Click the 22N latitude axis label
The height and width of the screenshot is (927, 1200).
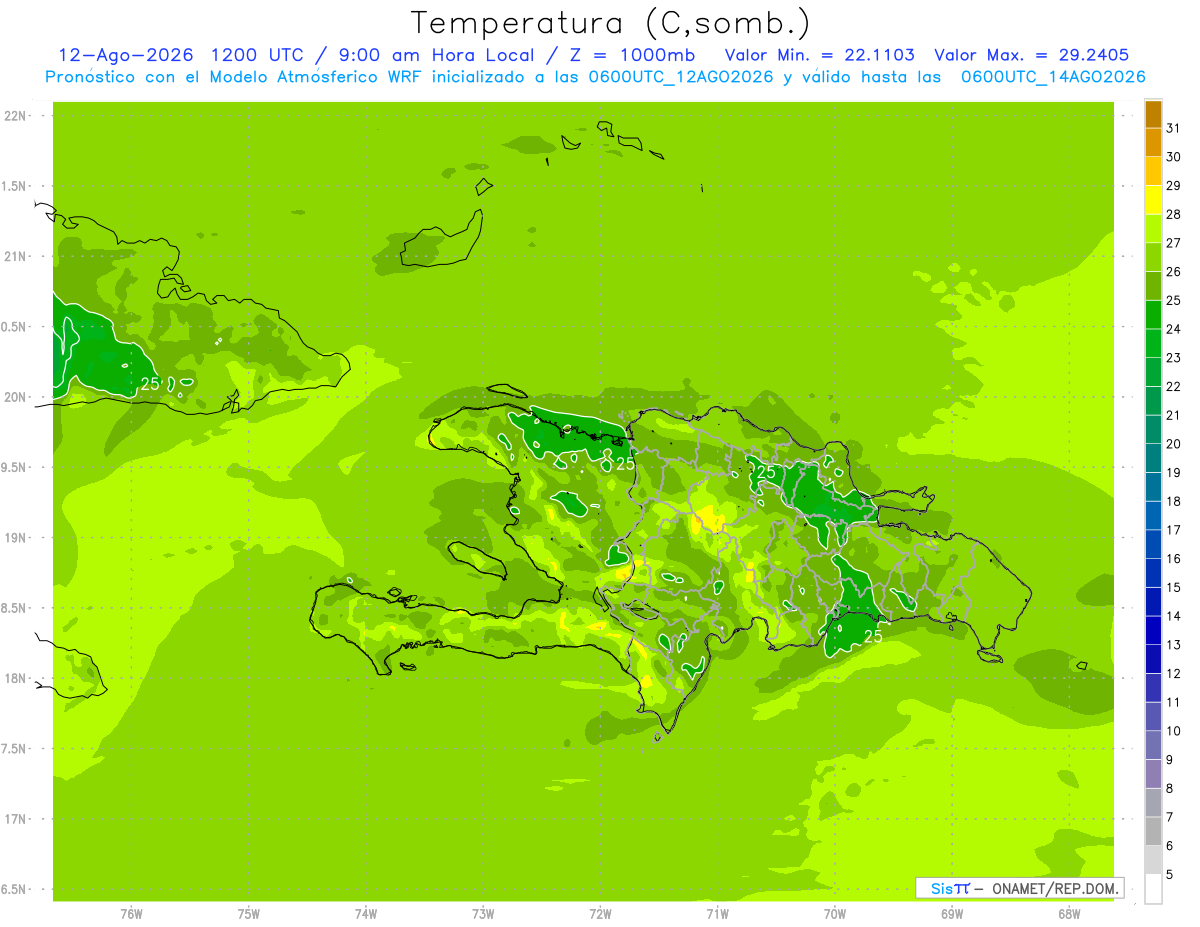pos(15,116)
